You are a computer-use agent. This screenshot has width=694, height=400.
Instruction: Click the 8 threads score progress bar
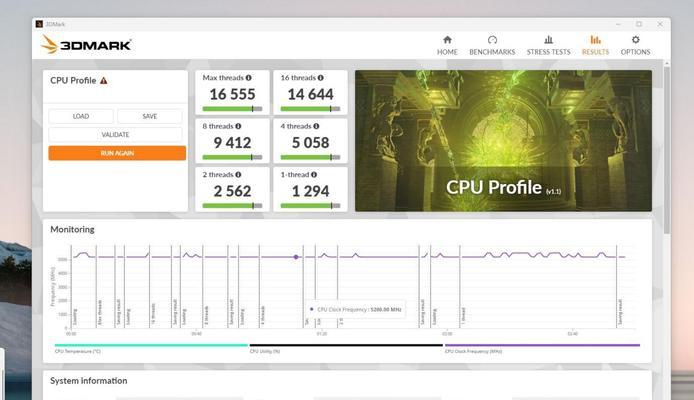[x=232, y=157]
